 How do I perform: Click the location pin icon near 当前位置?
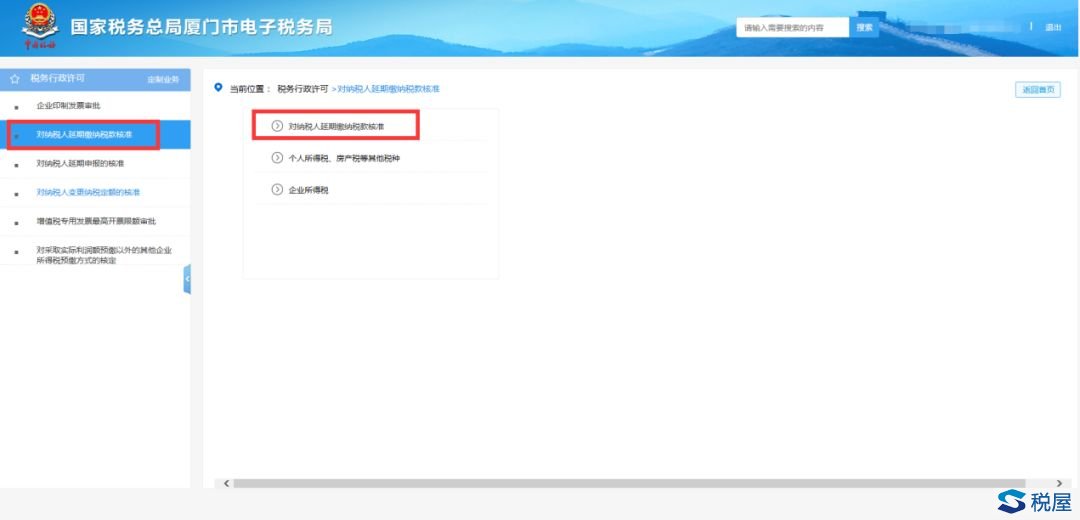coord(219,88)
